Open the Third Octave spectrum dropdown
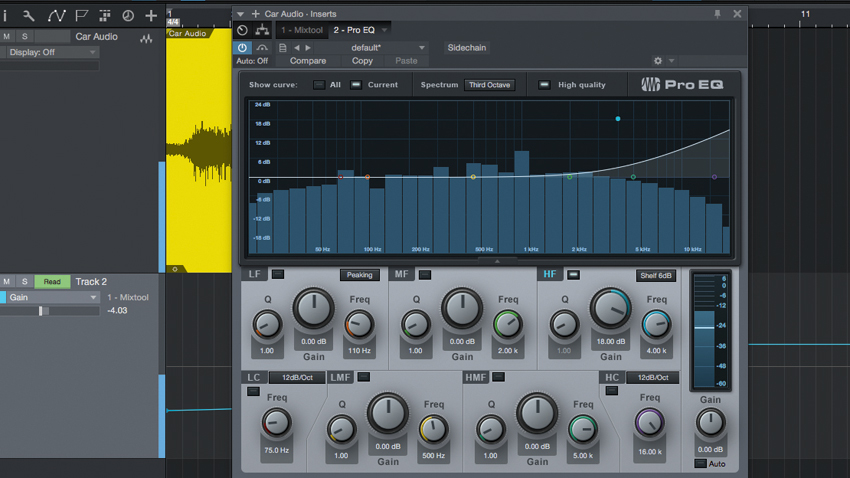The image size is (850, 478). click(490, 85)
